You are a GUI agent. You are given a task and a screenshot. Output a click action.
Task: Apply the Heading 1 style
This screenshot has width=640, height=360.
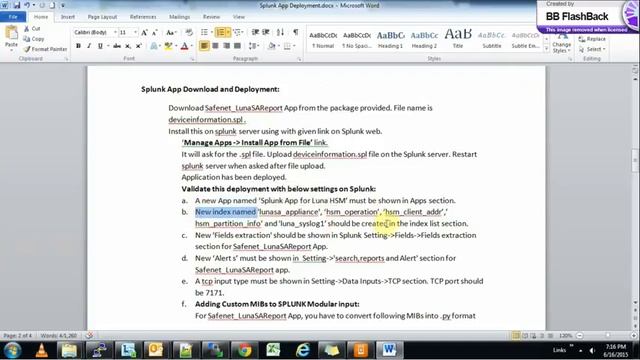point(391,40)
